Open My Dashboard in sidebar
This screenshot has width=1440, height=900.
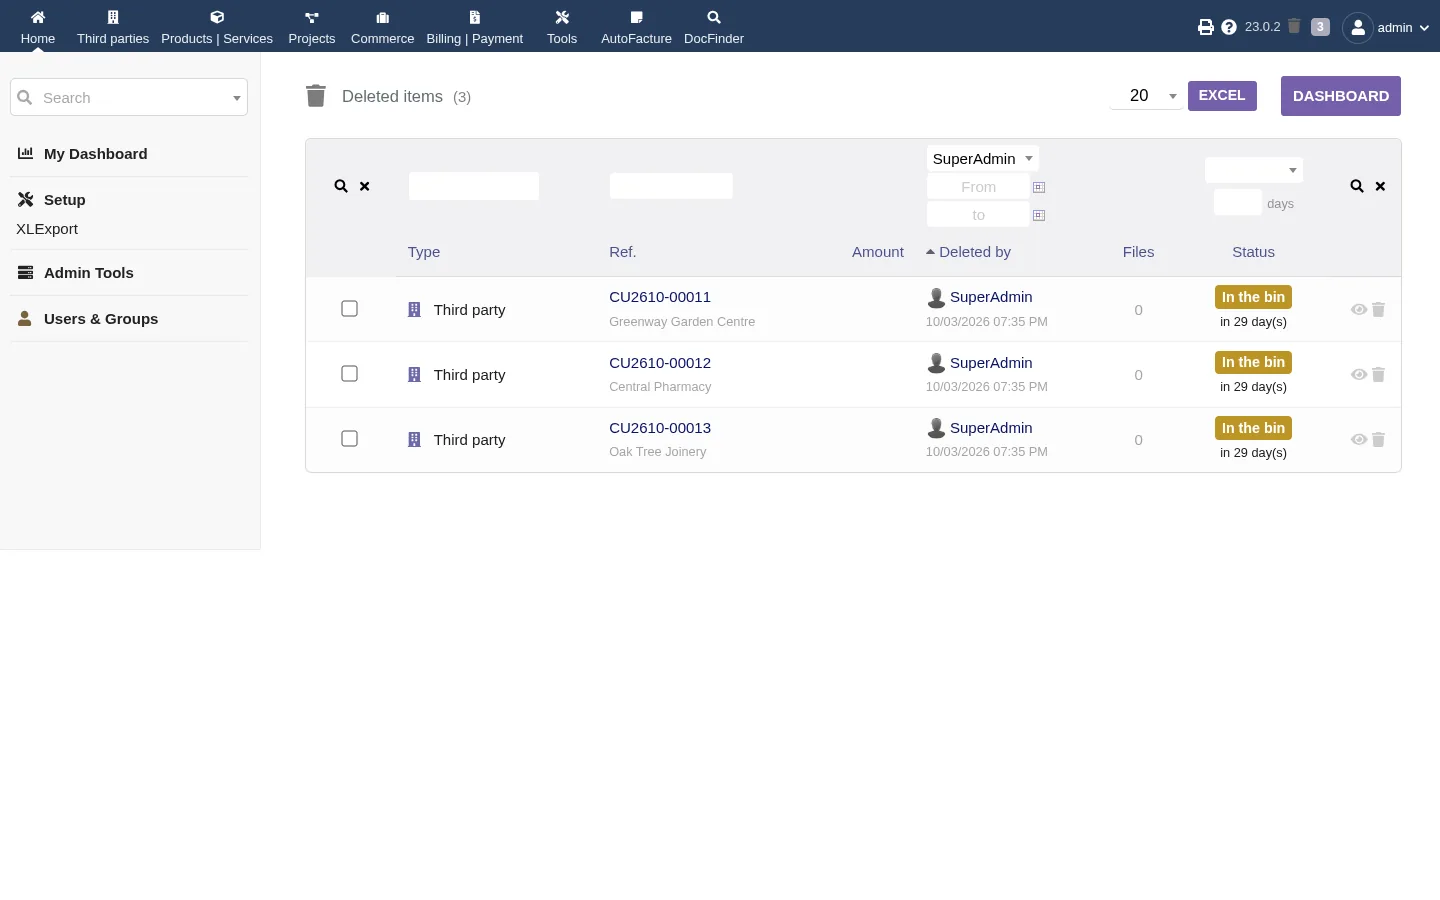click(x=96, y=154)
